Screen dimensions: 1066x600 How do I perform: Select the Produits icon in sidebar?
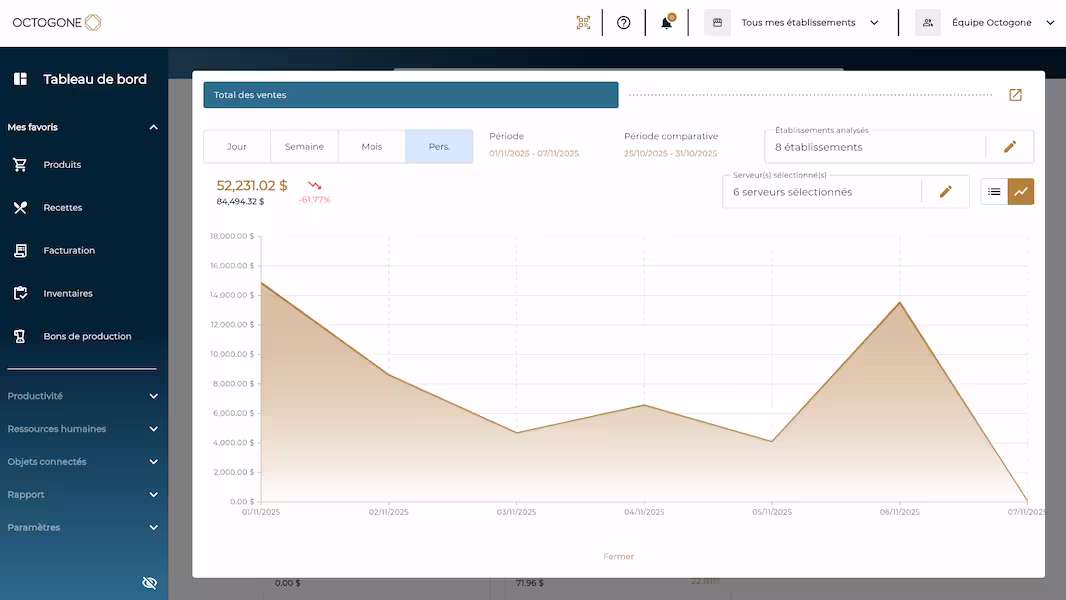point(18,164)
